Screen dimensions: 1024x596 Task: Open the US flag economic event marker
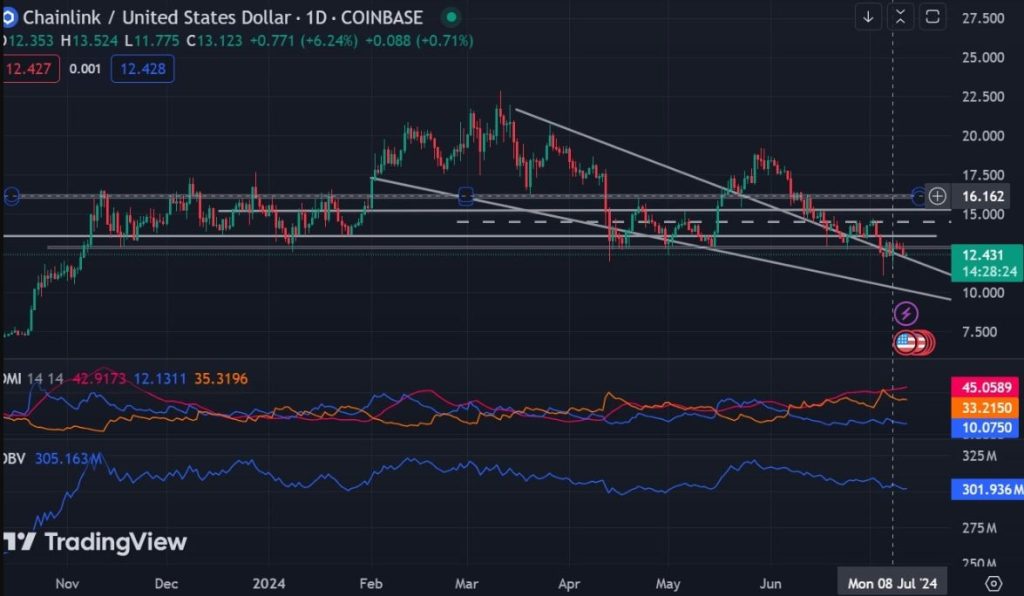[906, 342]
